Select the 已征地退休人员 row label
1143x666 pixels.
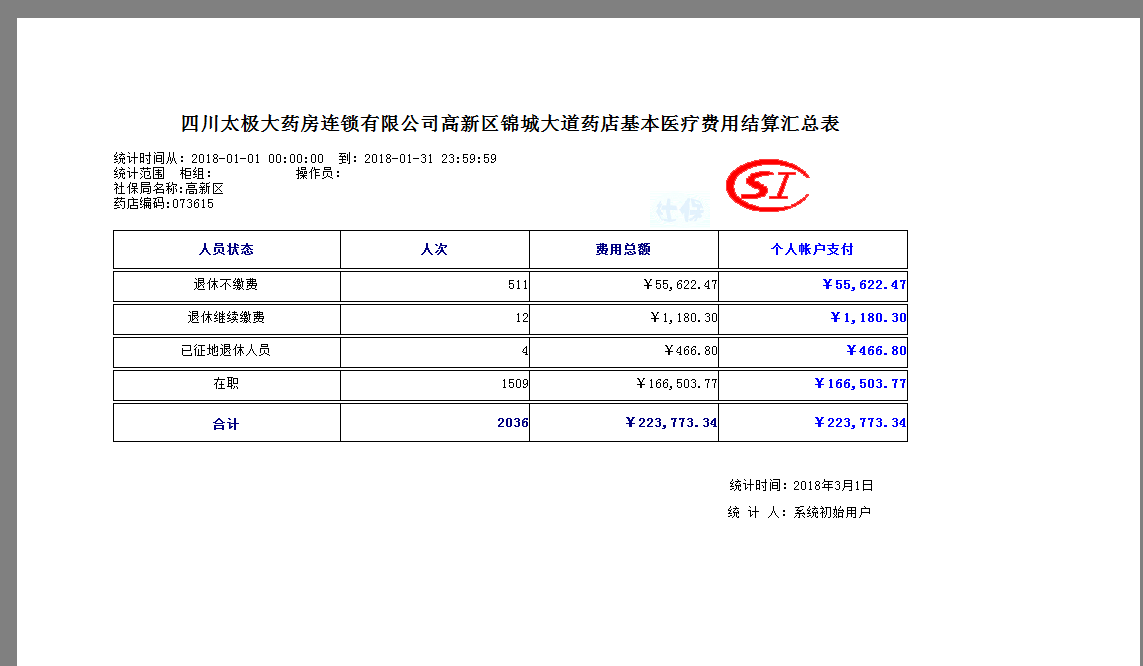226,350
